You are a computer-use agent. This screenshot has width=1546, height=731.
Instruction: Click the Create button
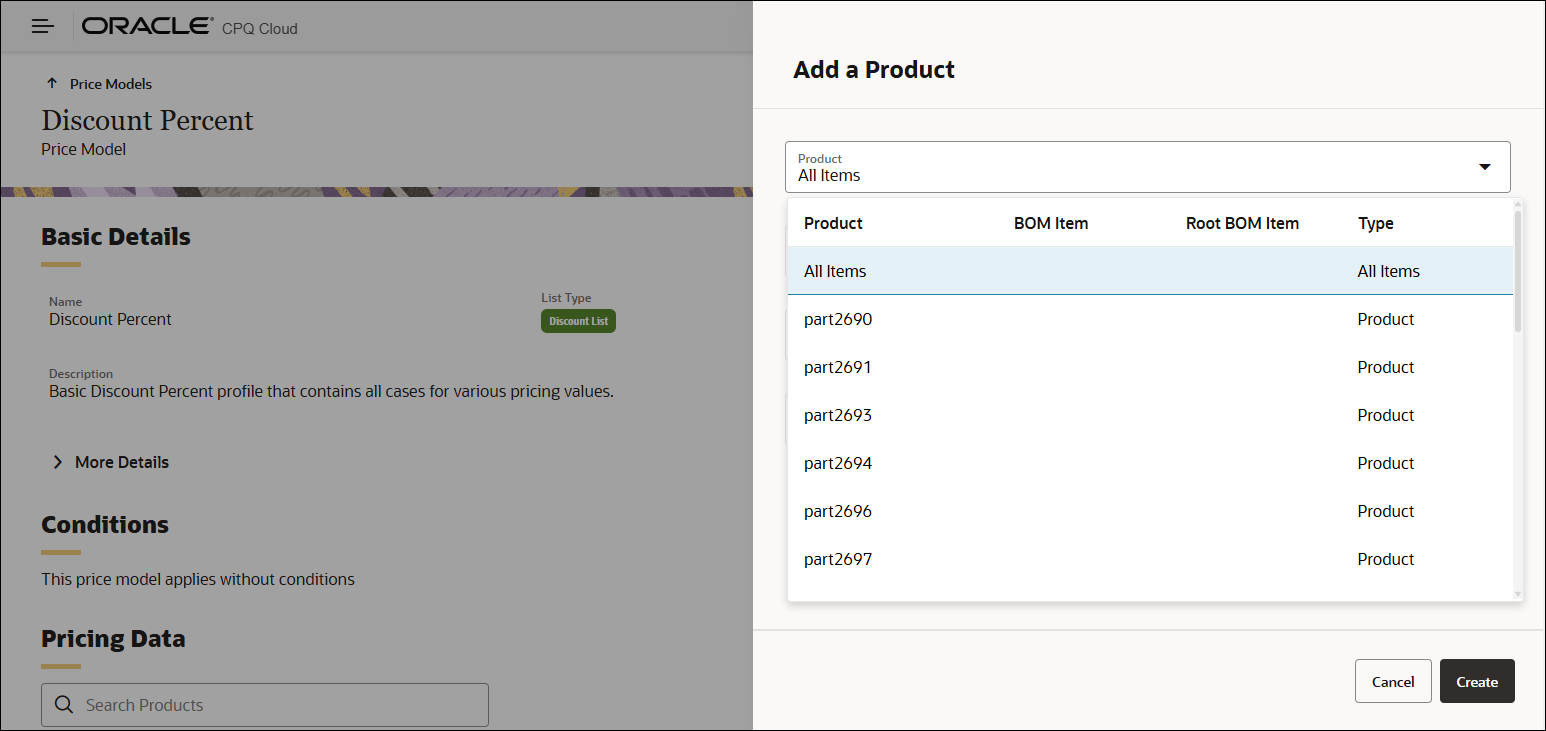click(1477, 681)
